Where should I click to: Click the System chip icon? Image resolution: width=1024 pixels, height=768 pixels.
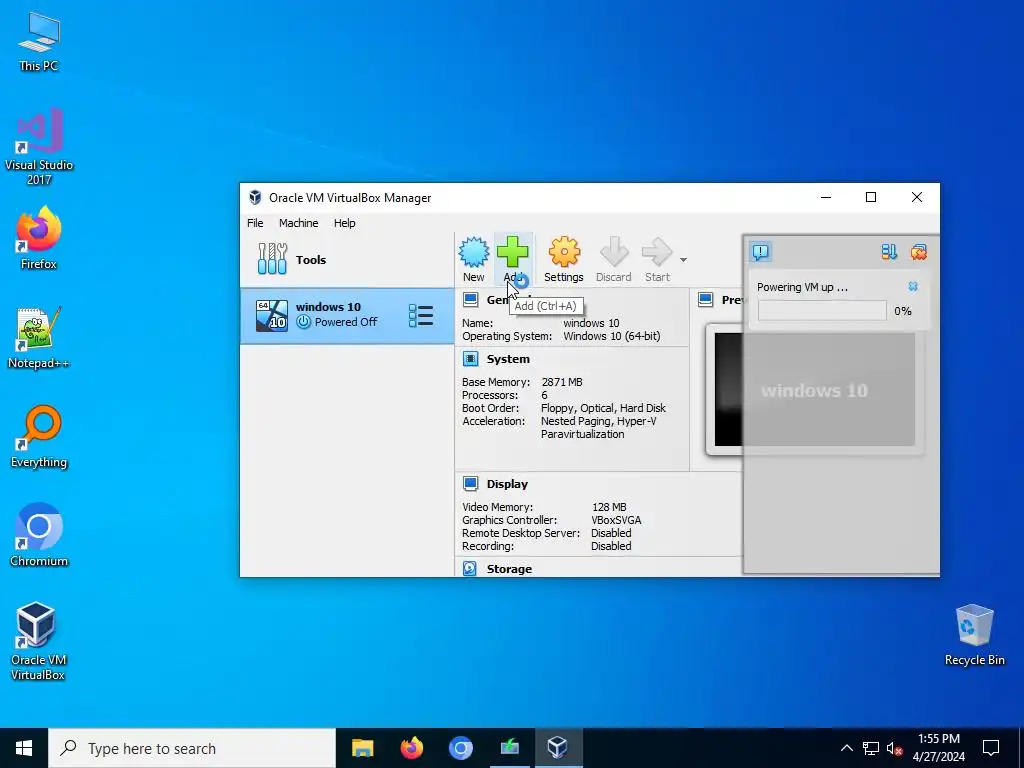[470, 359]
